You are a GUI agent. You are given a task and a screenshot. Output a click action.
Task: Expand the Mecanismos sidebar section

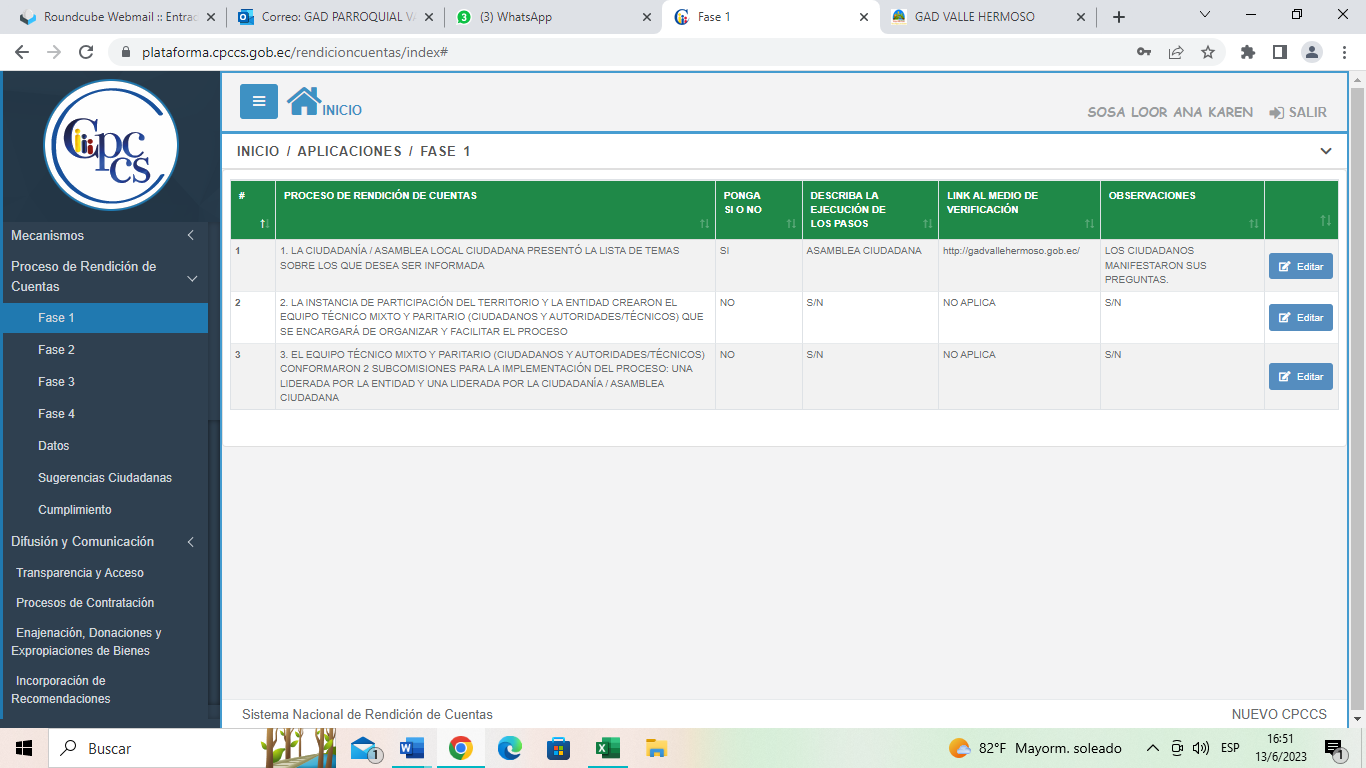[x=190, y=236]
